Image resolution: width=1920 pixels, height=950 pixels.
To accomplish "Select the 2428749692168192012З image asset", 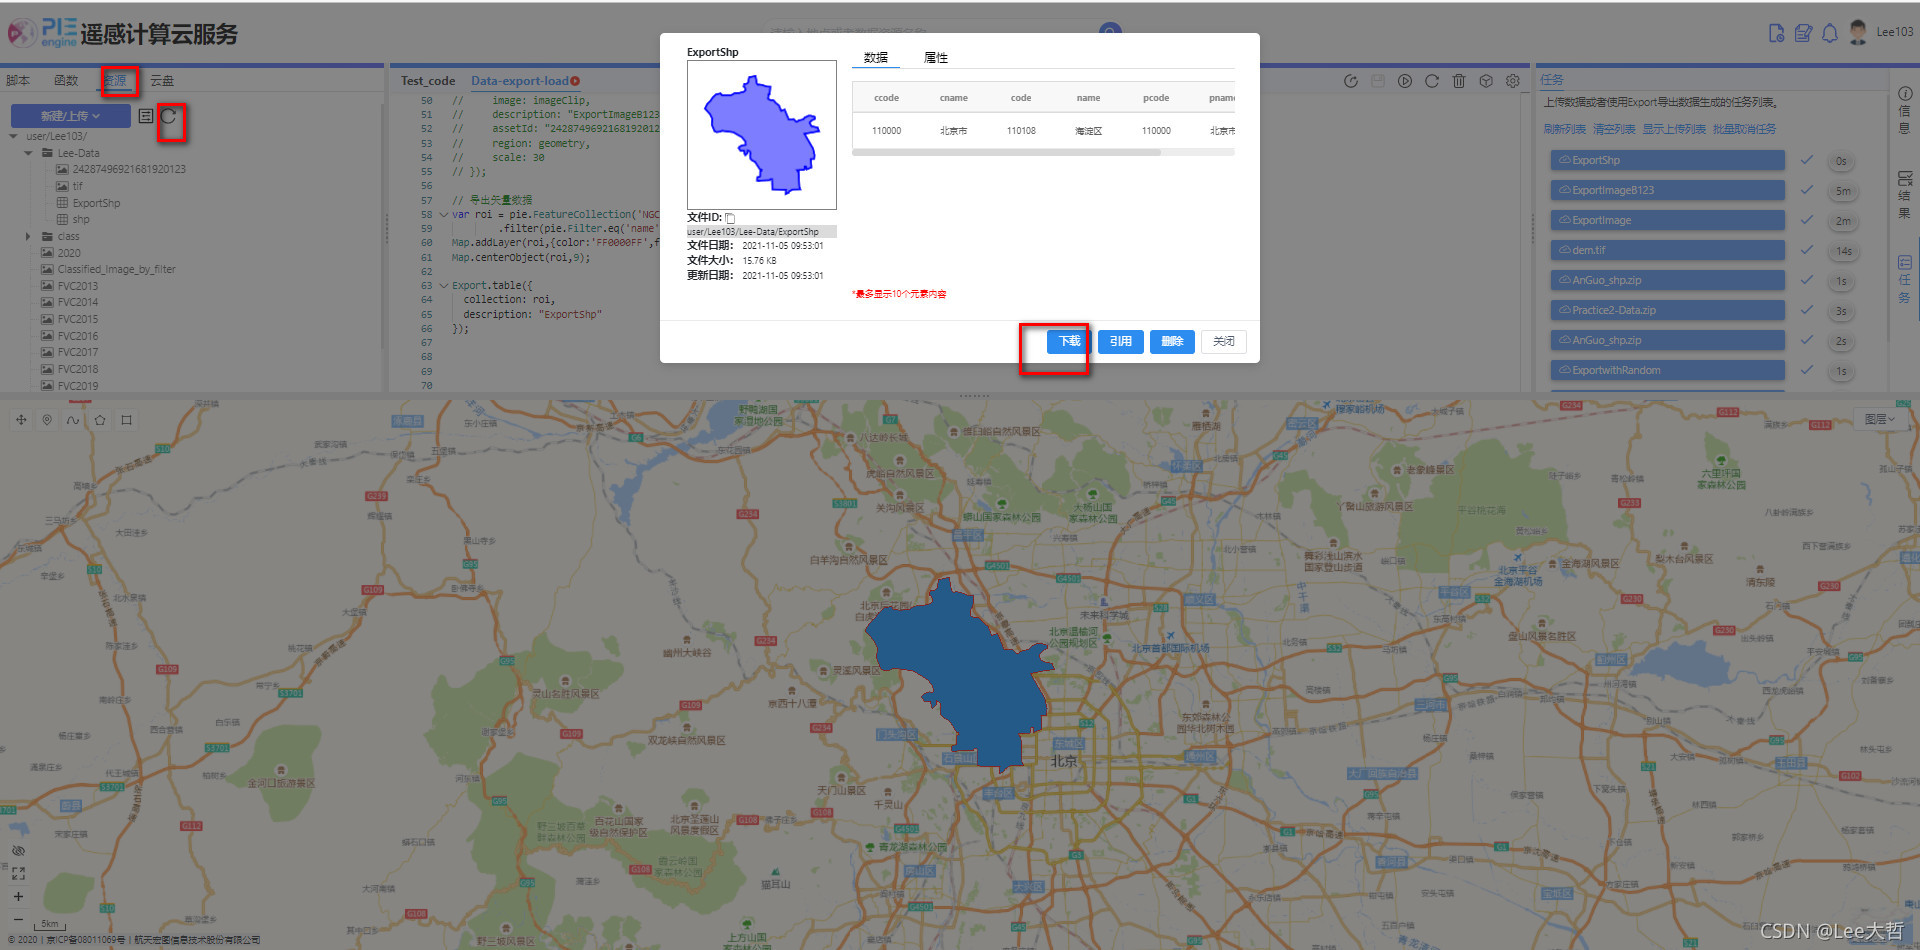I will [129, 169].
